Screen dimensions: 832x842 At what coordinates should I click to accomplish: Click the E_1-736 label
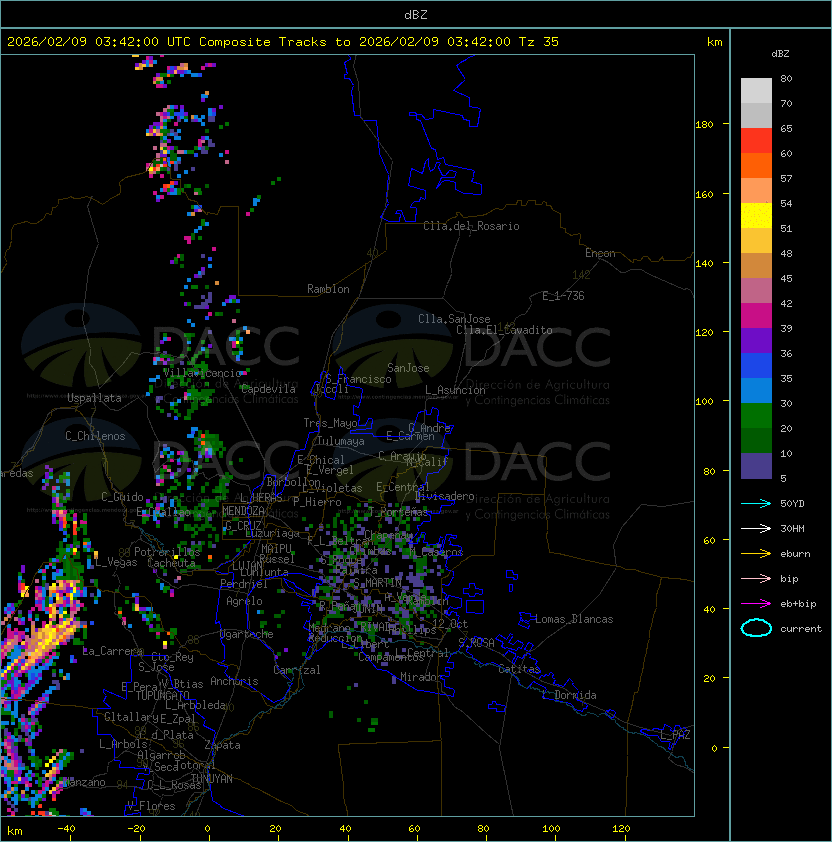[563, 296]
